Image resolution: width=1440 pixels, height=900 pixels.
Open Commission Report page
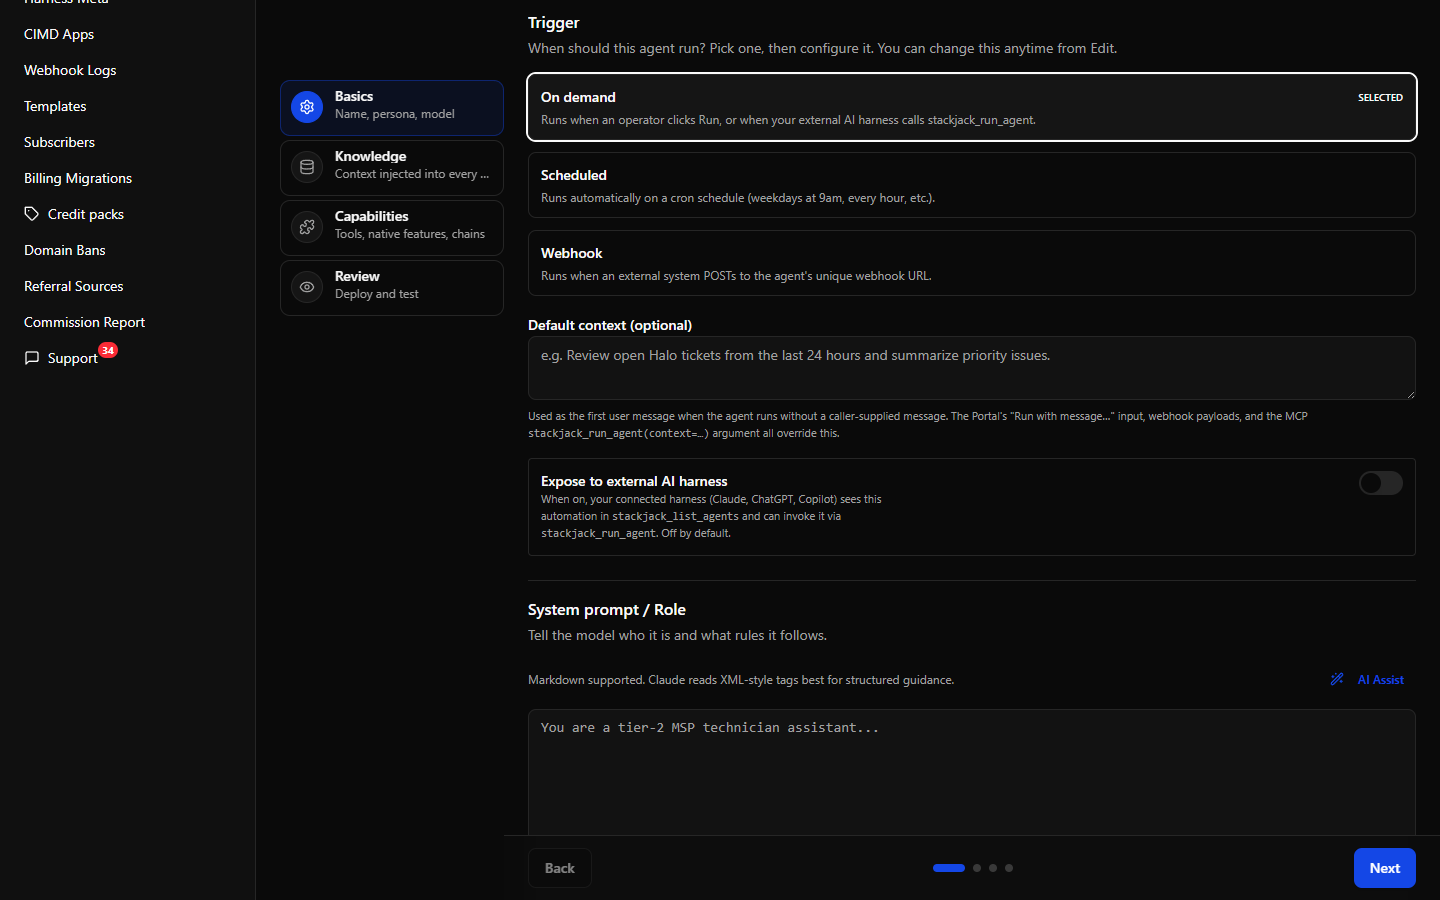(x=85, y=322)
